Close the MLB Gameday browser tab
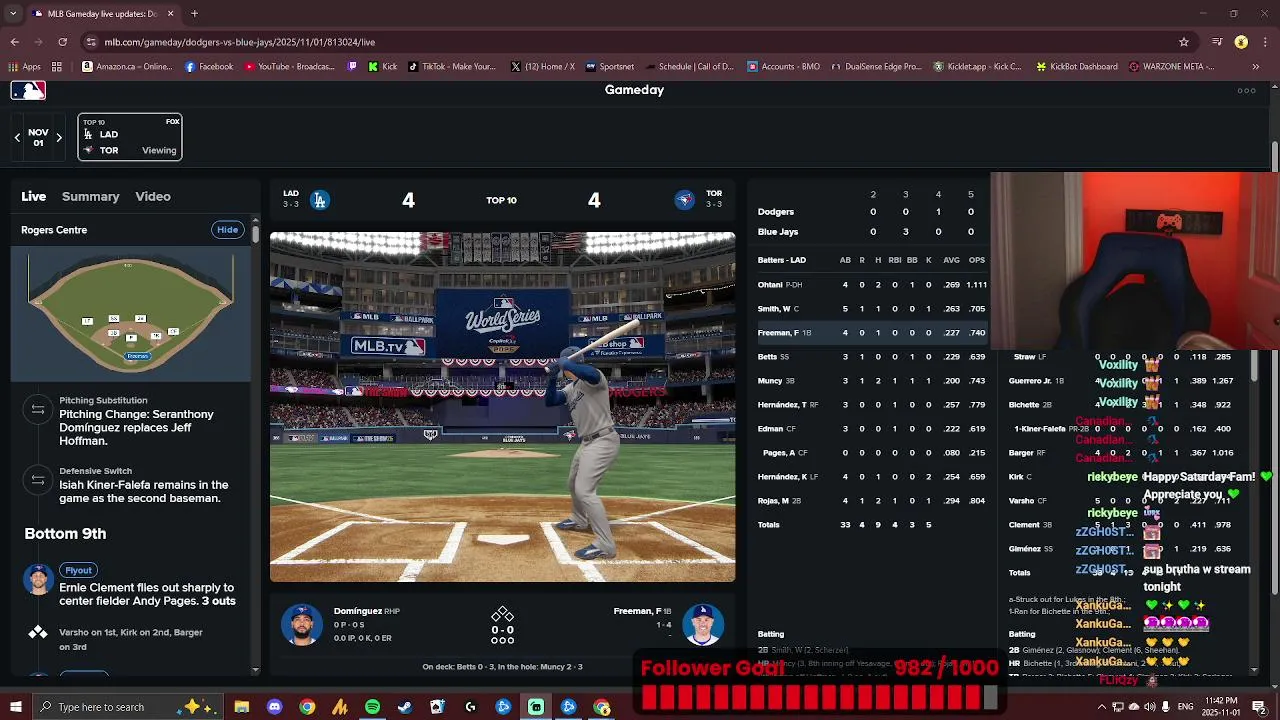This screenshot has width=1280, height=720. click(x=170, y=14)
